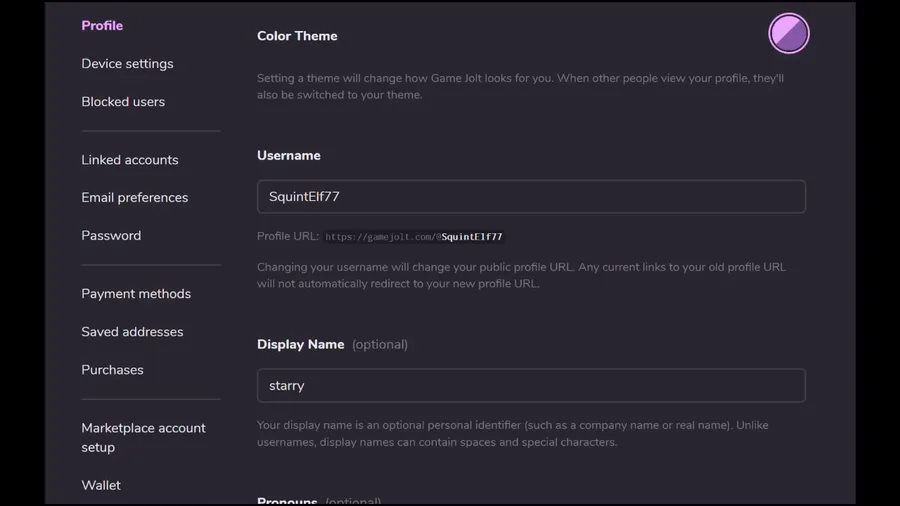900x506 pixels.
Task: Select Payment methods in sidebar
Action: pyautogui.click(x=136, y=294)
